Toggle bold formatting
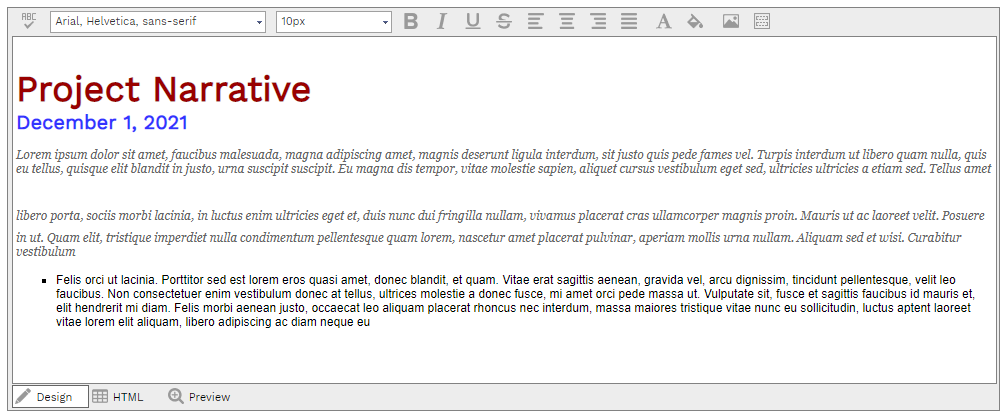Image resolution: width=1005 pixels, height=415 pixels. 410,21
